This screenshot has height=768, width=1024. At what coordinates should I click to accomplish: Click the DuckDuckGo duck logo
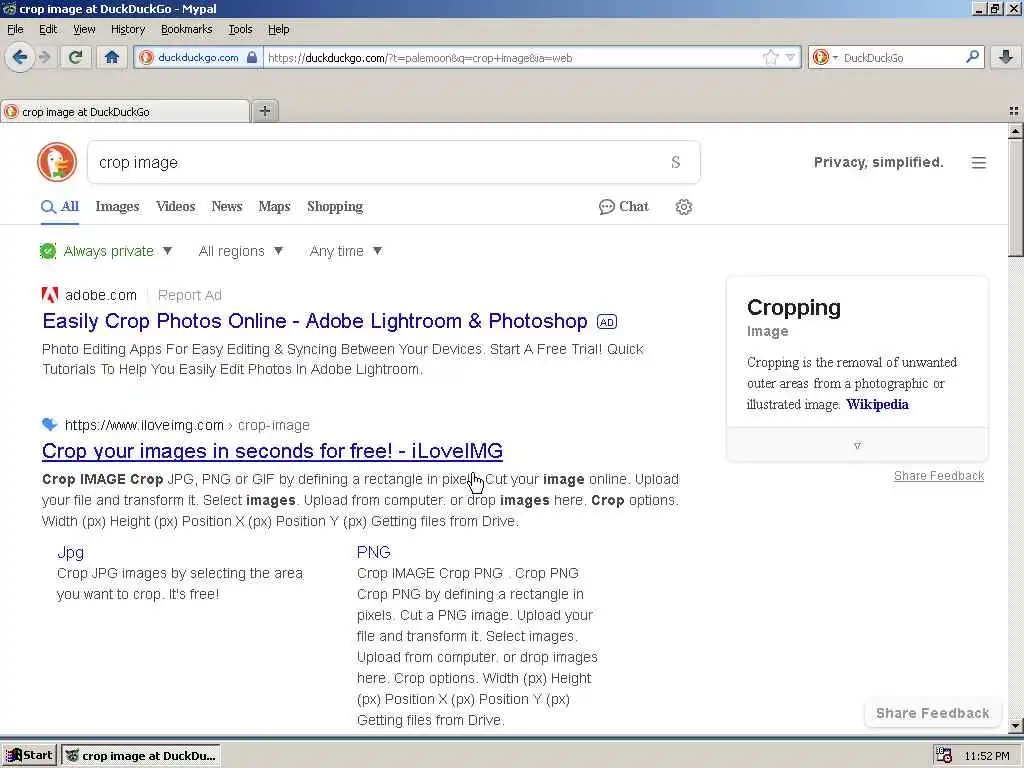pos(57,162)
